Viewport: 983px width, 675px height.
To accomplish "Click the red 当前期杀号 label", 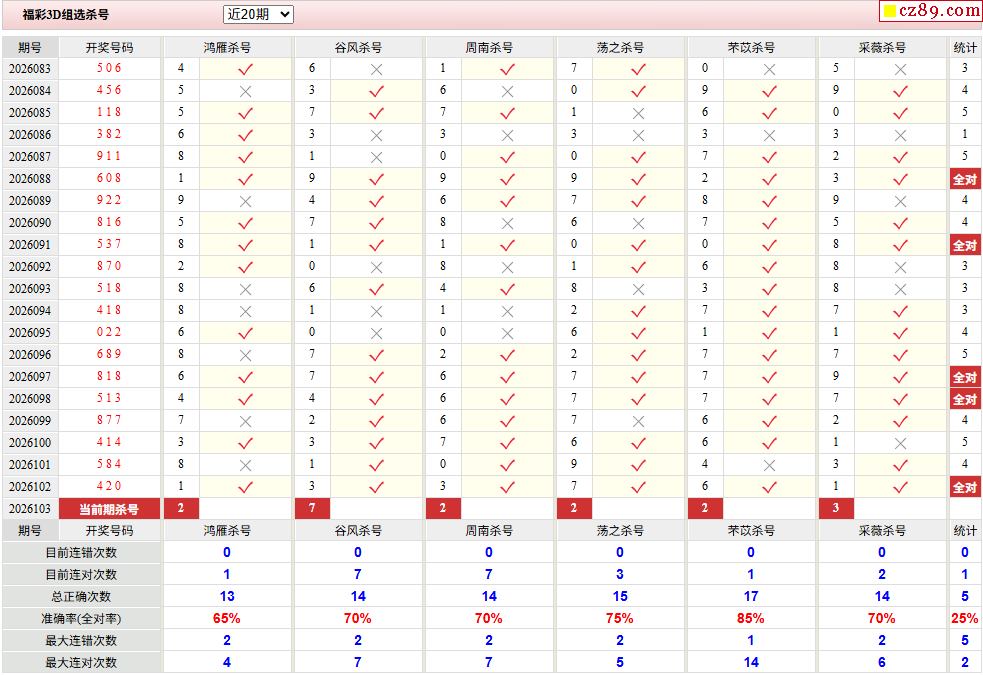I will click(x=109, y=509).
